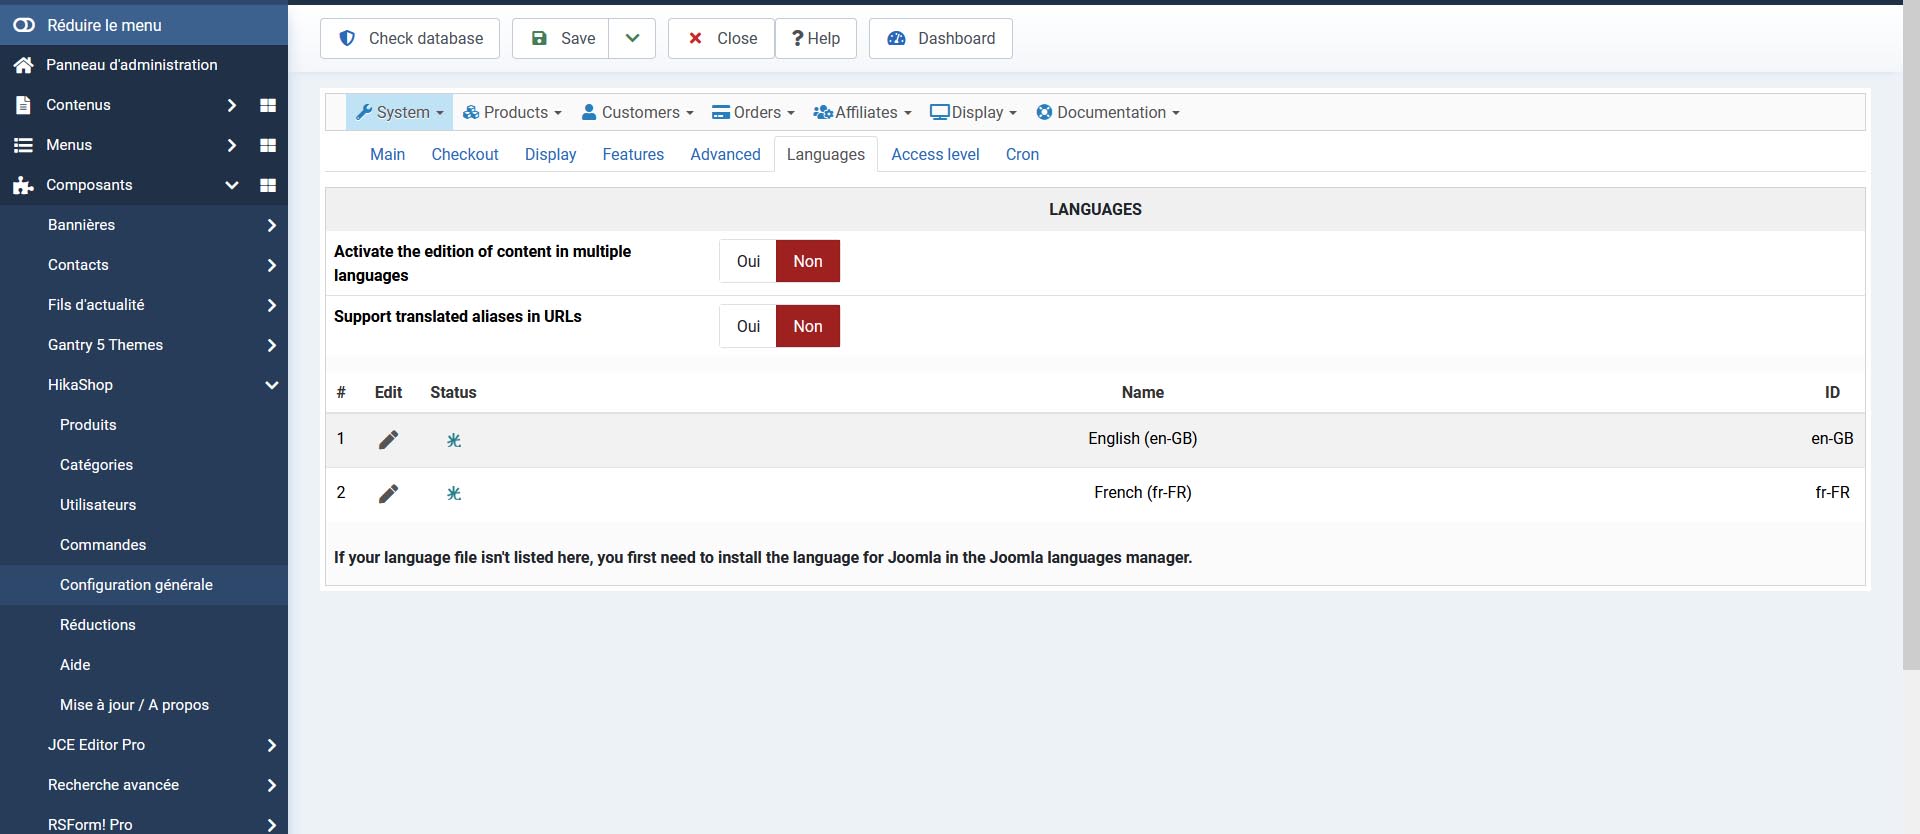The width and height of the screenshot is (1920, 834).
Task: Switch to the Cron tab
Action: pos(1022,154)
